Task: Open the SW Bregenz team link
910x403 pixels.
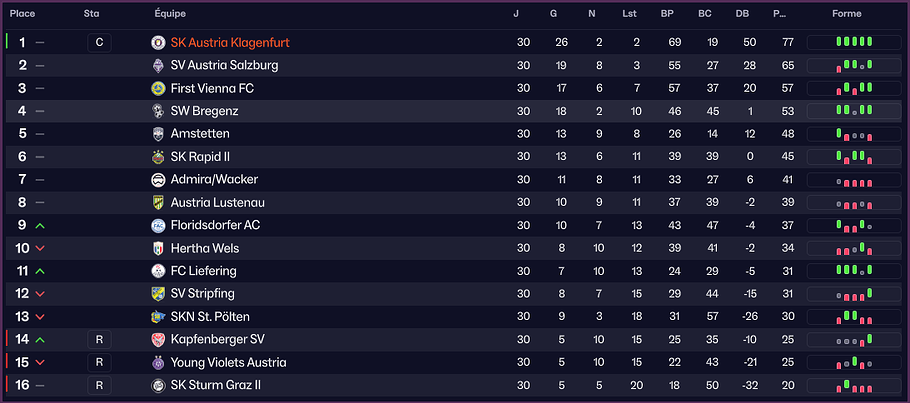Action: click(x=204, y=111)
